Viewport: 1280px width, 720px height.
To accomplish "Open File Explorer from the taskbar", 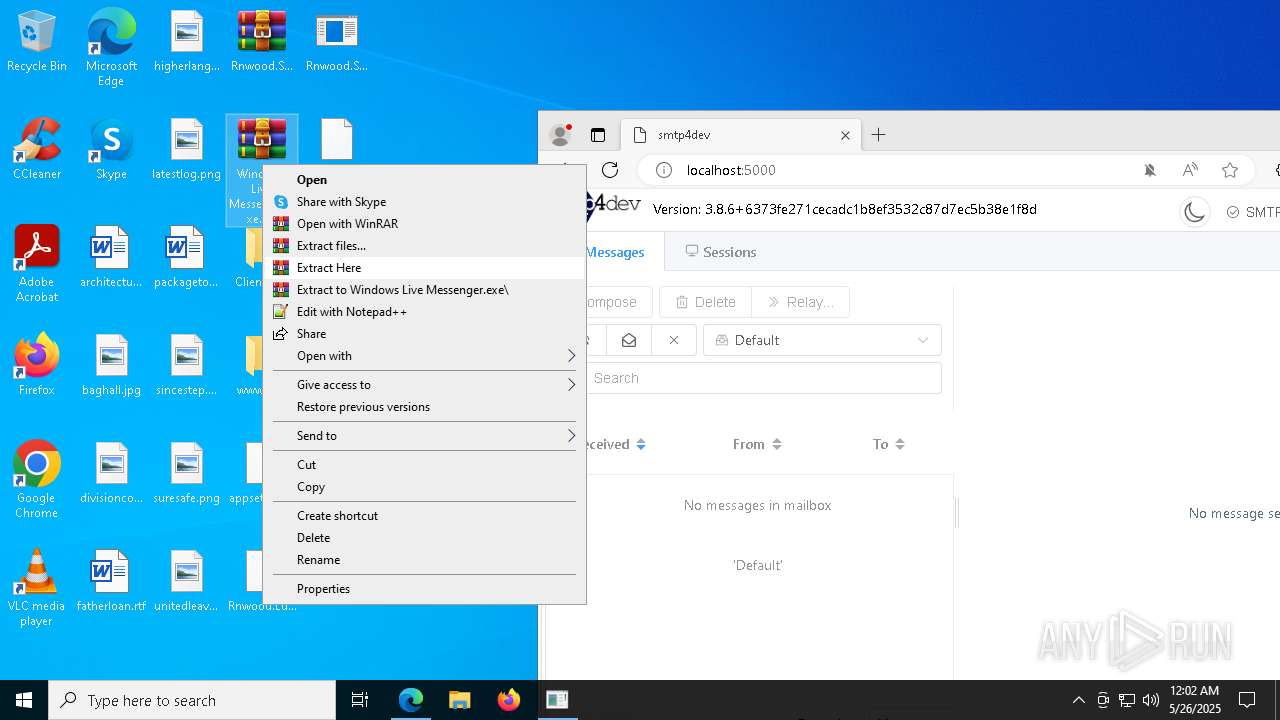I will tap(459, 700).
